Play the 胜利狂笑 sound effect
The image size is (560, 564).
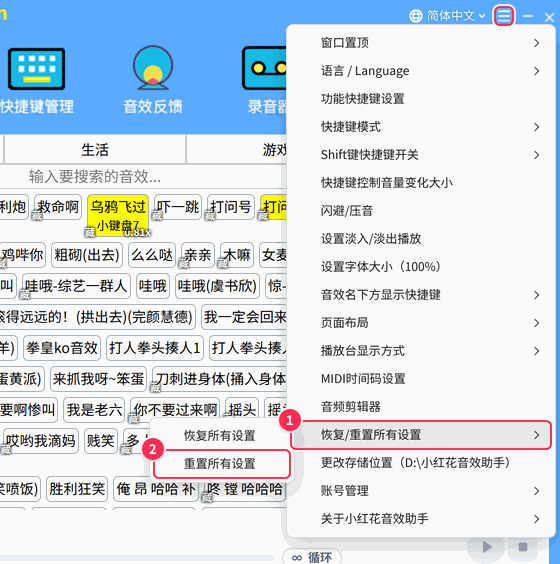pyautogui.click(x=77, y=489)
